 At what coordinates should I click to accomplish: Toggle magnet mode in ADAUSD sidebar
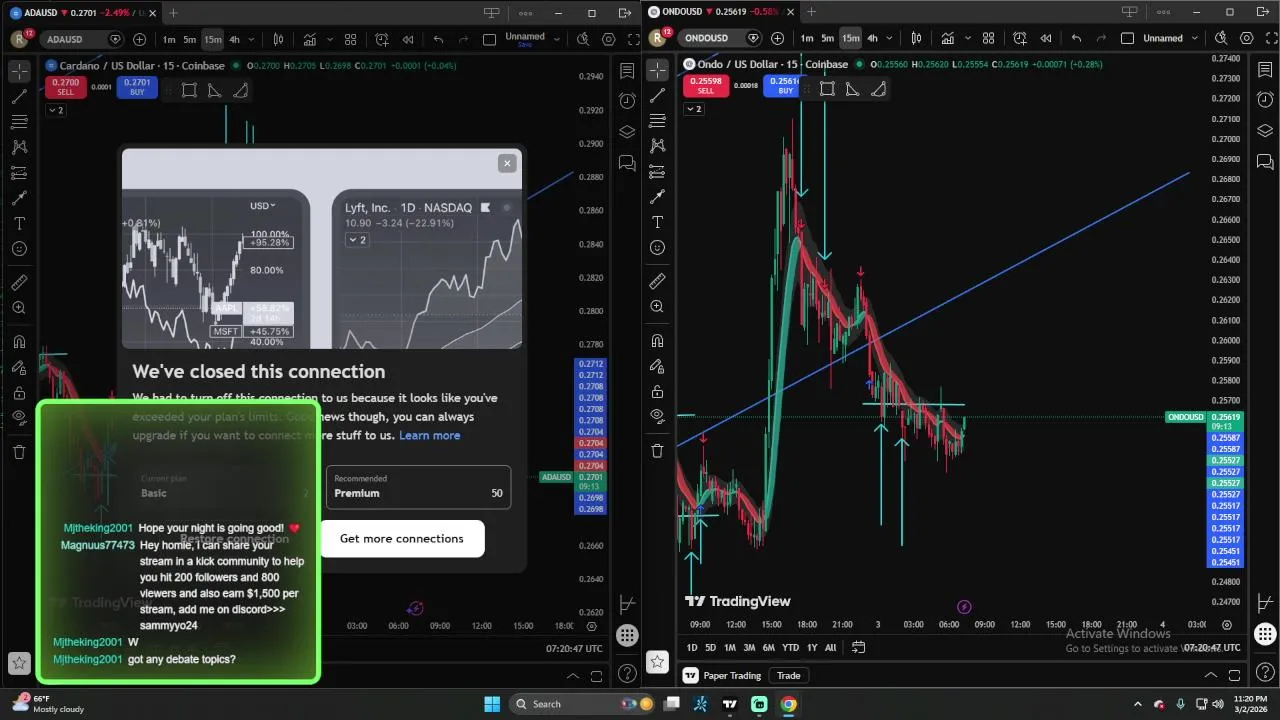click(x=19, y=342)
